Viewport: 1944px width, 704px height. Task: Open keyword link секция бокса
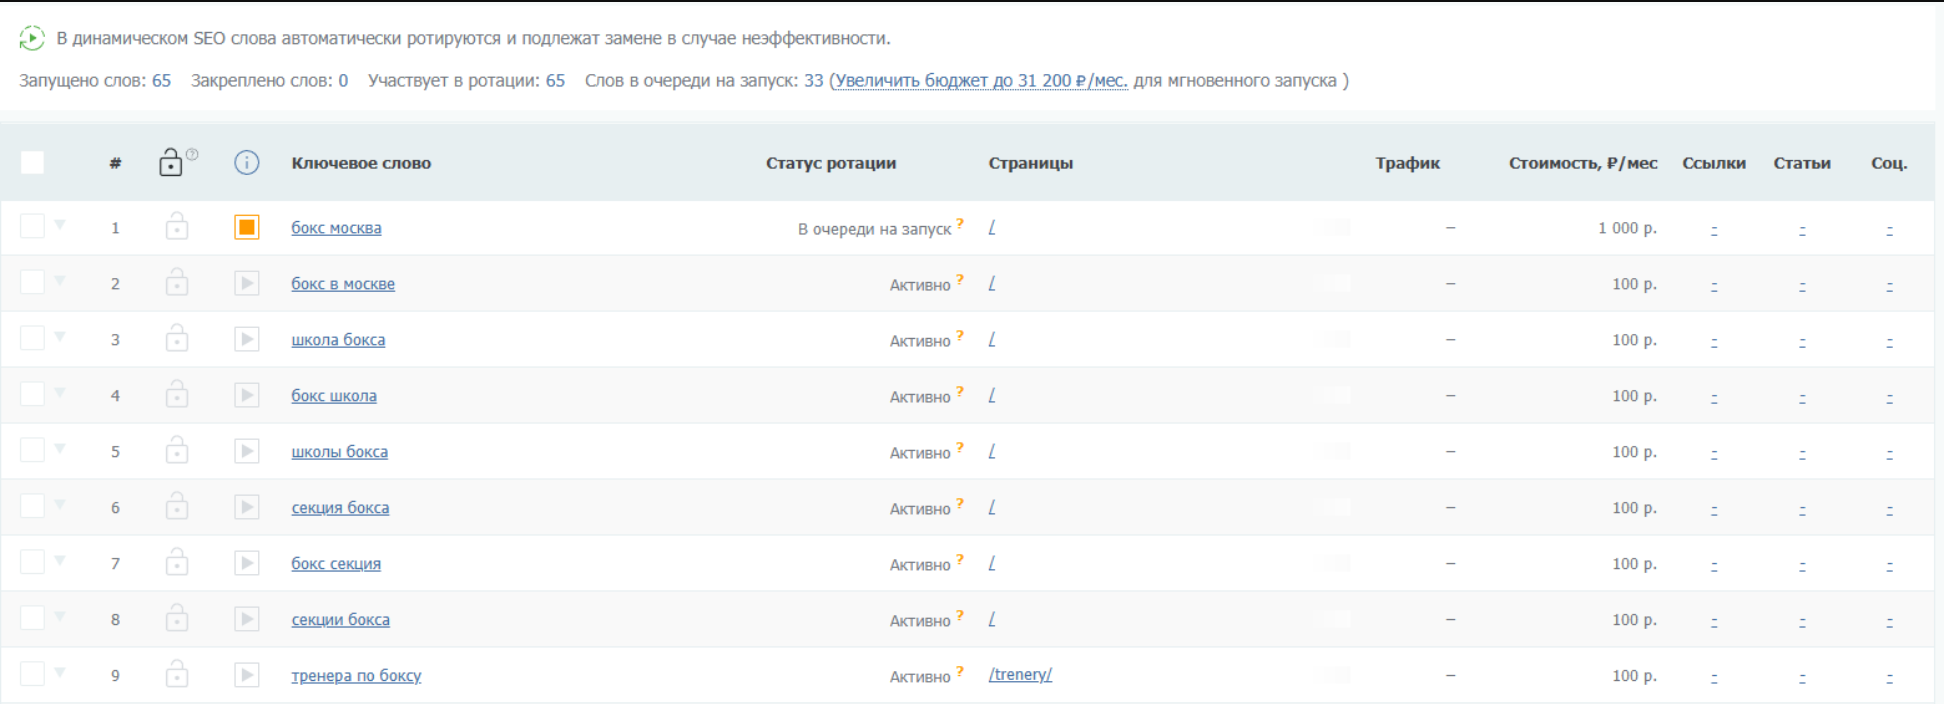340,508
